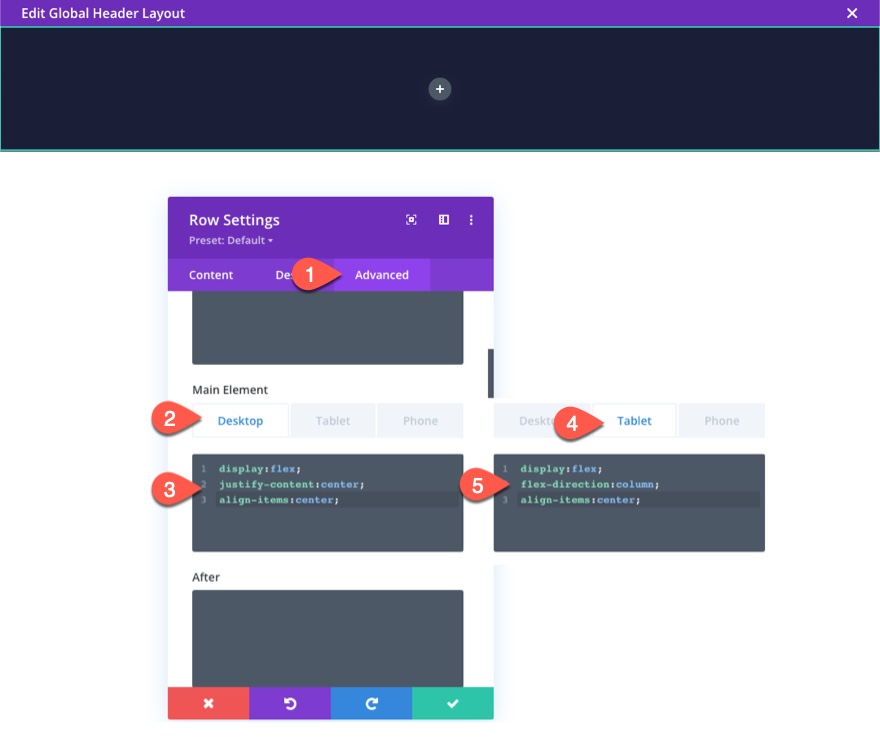Open the three-dot options menu icon

pos(471,219)
